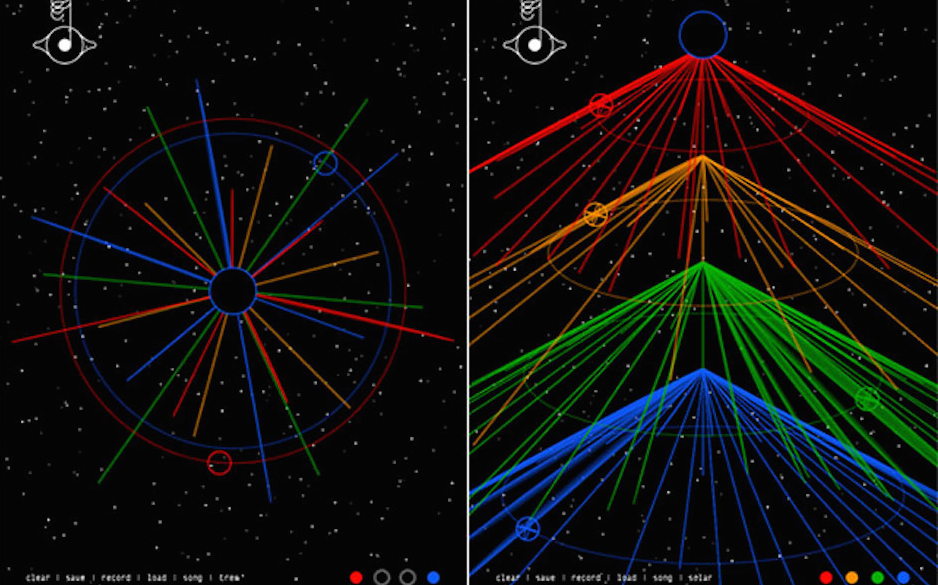Enable the first gray circle in left panel
The width and height of the screenshot is (938, 585).
pos(381,577)
